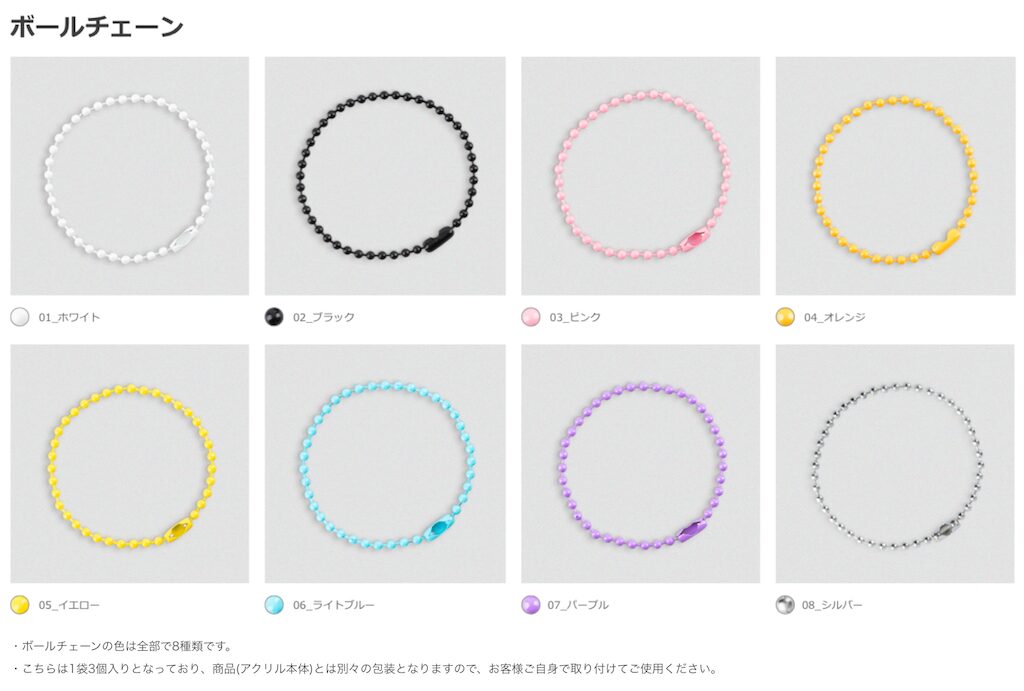The image size is (1024, 691).
Task: Select the pink color swatch circle
Action: point(530,317)
